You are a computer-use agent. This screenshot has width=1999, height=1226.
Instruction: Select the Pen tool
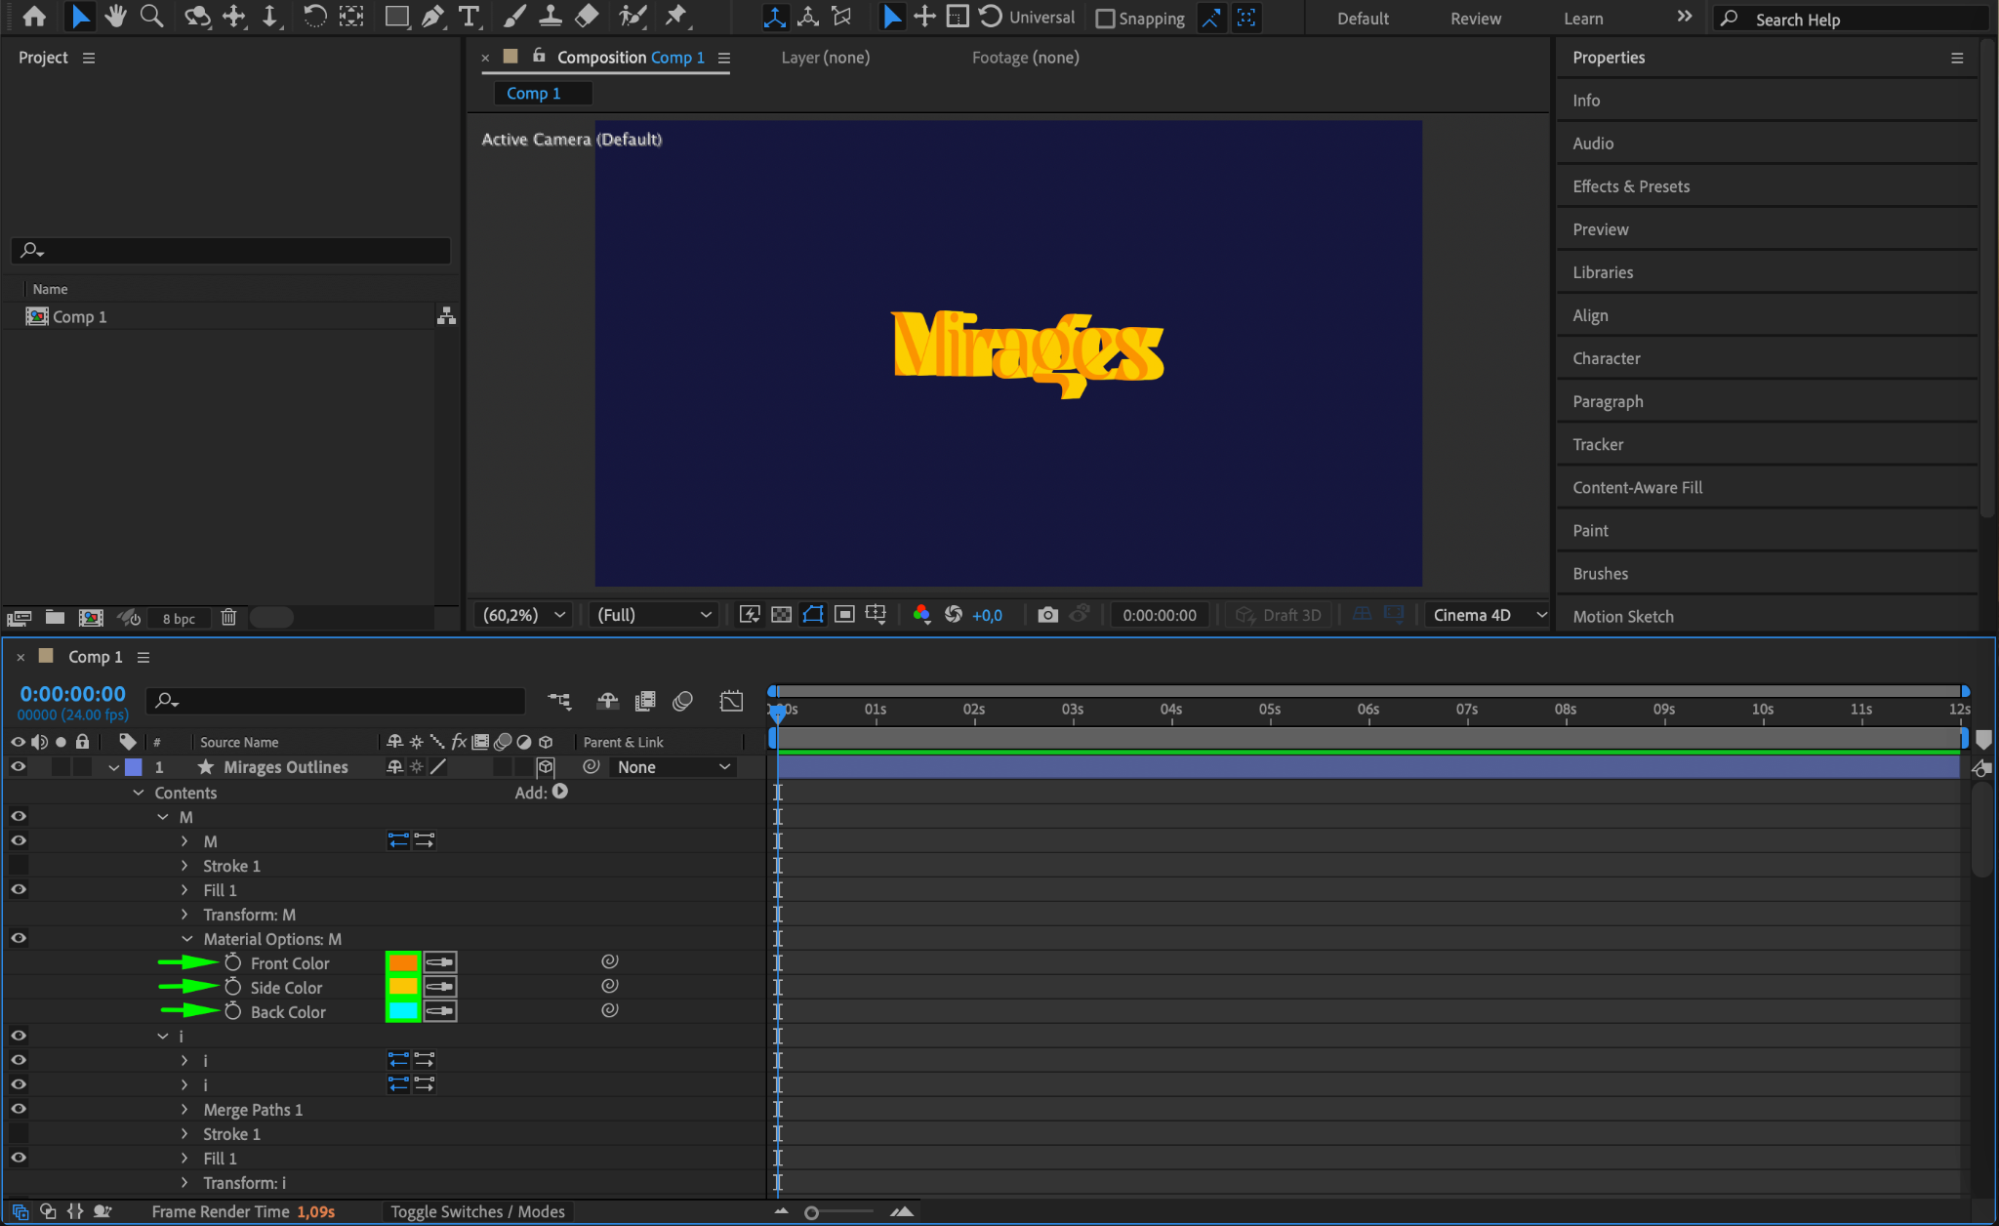click(433, 16)
